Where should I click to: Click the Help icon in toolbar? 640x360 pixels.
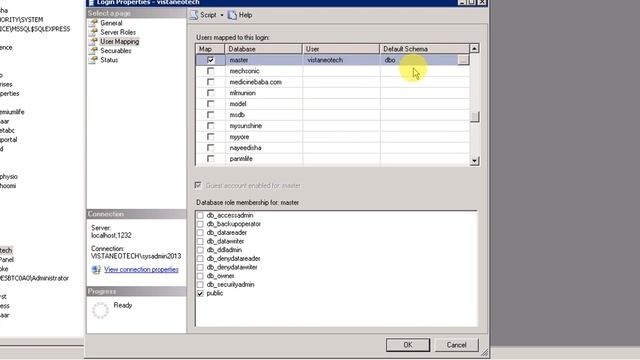click(x=232, y=15)
